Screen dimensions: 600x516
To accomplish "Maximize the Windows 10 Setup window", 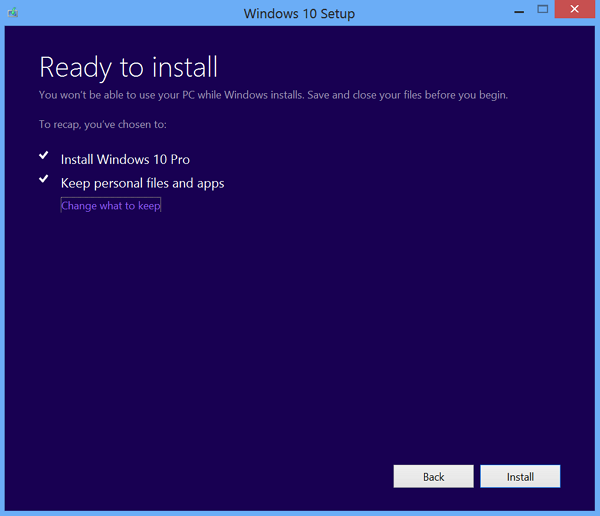I will (x=542, y=9).
